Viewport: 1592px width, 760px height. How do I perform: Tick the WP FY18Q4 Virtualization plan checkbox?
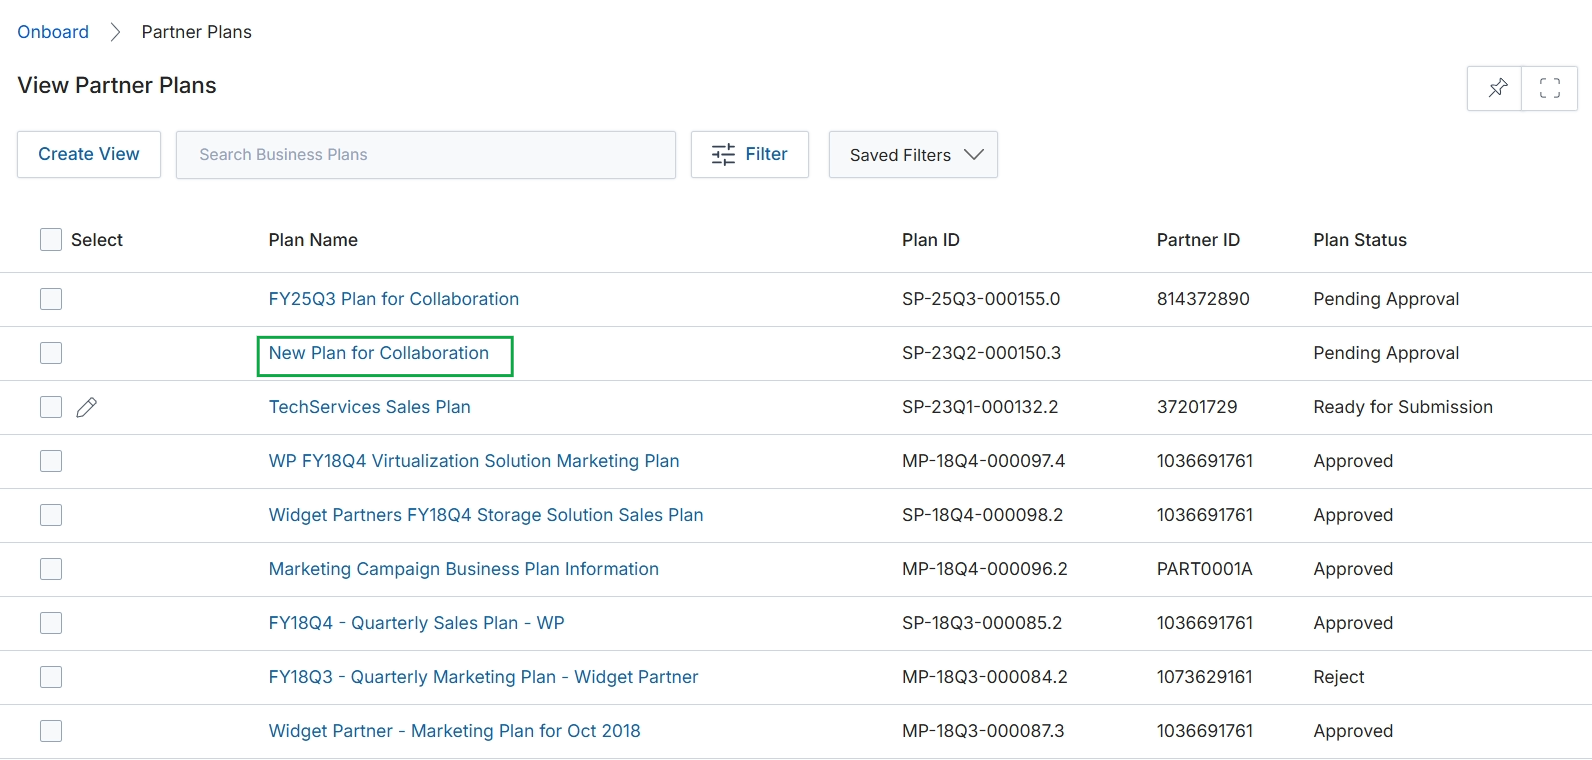(51, 461)
